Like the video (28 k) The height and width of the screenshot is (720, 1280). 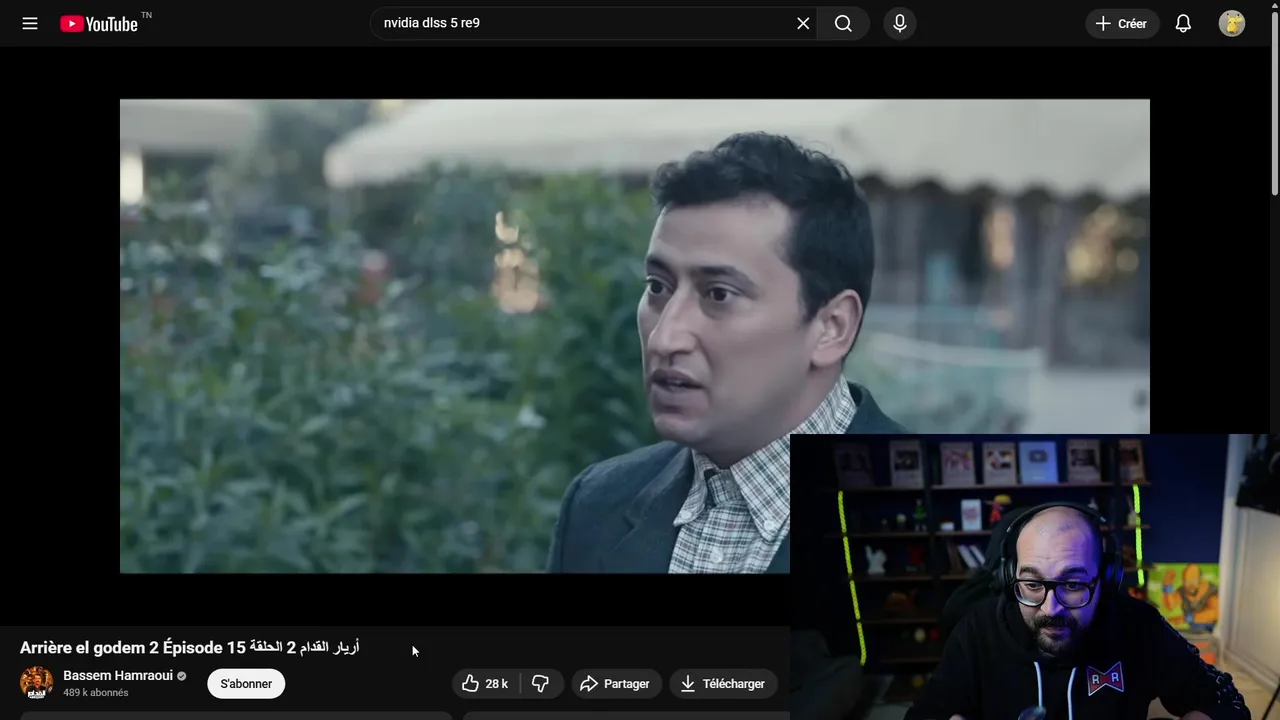pos(486,684)
